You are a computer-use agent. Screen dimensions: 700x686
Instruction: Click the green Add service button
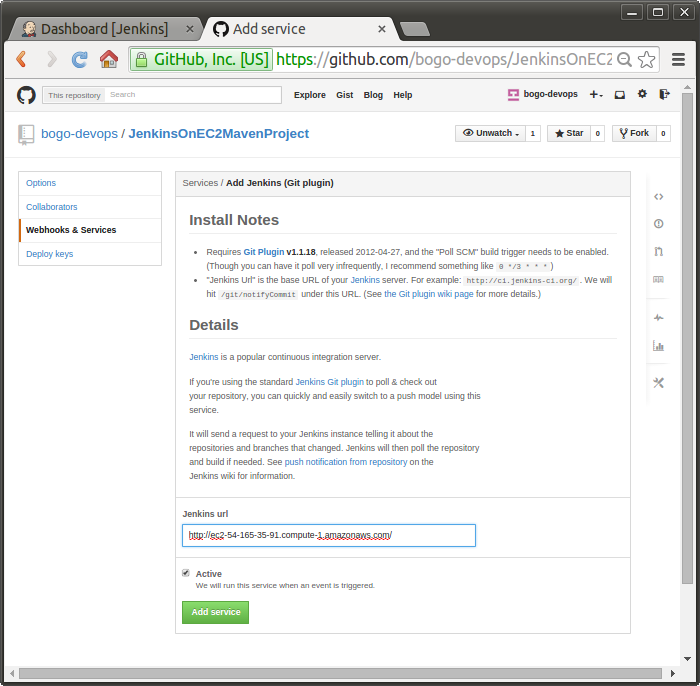pos(215,612)
